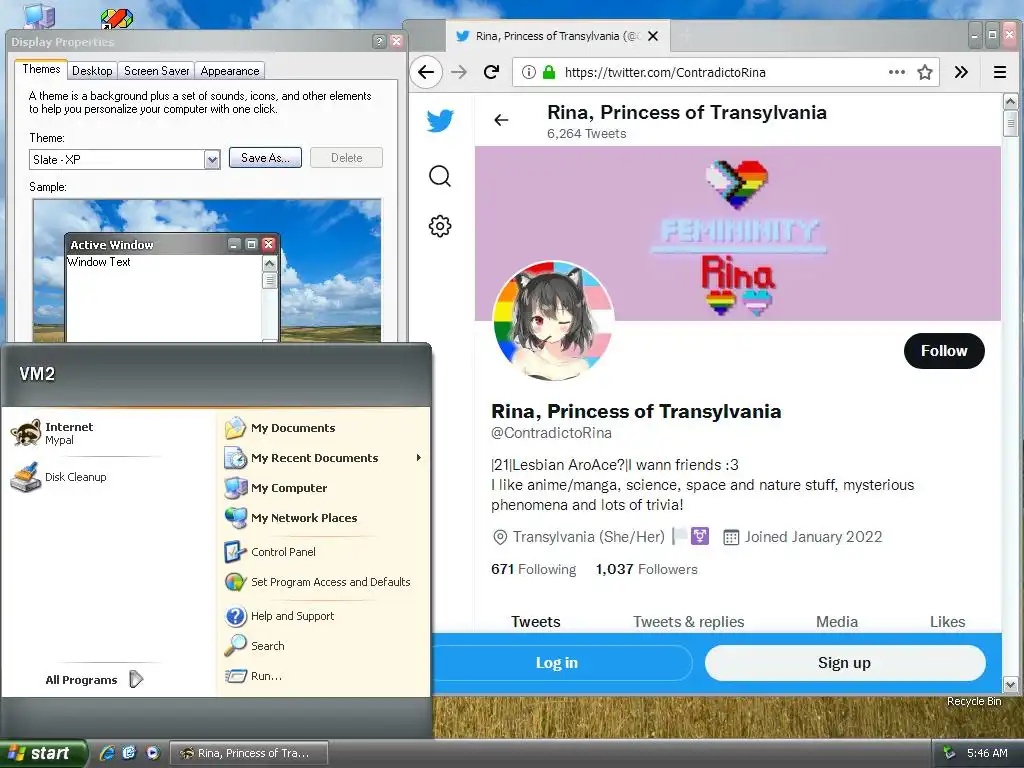Click the Rina taskbar window button
Image resolution: width=1024 pixels, height=768 pixels.
point(249,753)
